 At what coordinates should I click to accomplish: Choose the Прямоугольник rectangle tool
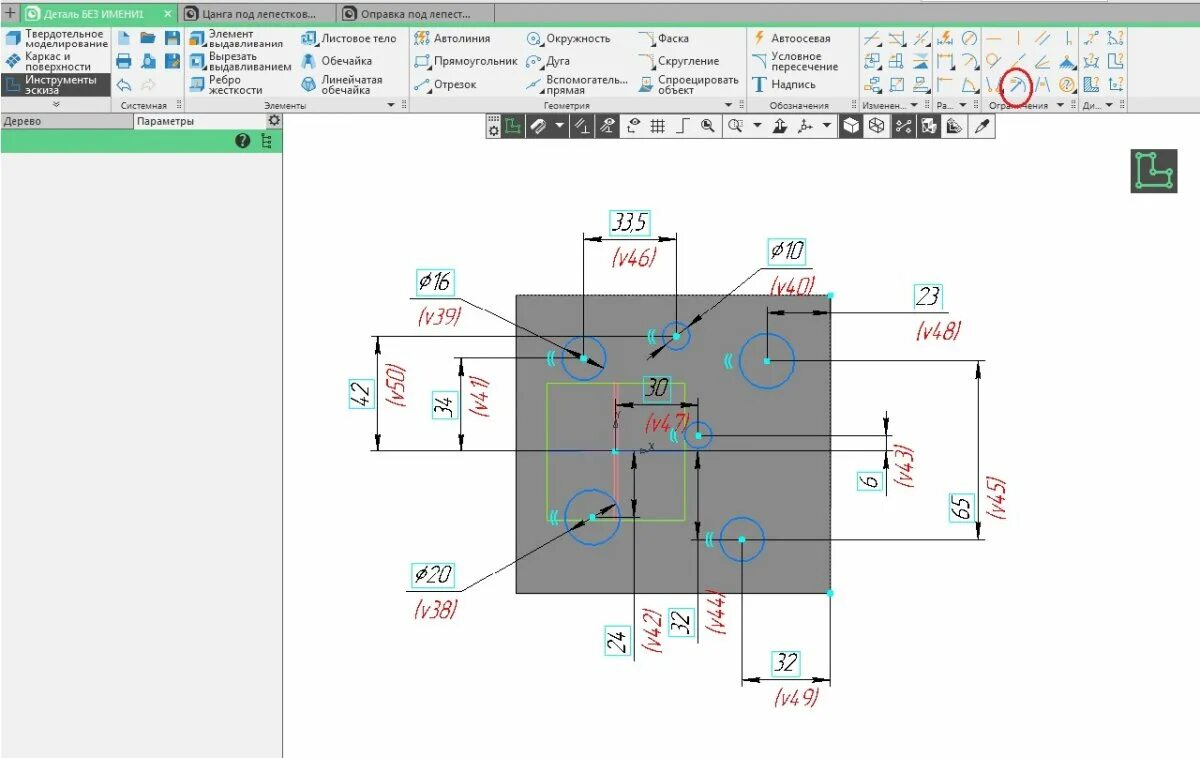point(466,61)
